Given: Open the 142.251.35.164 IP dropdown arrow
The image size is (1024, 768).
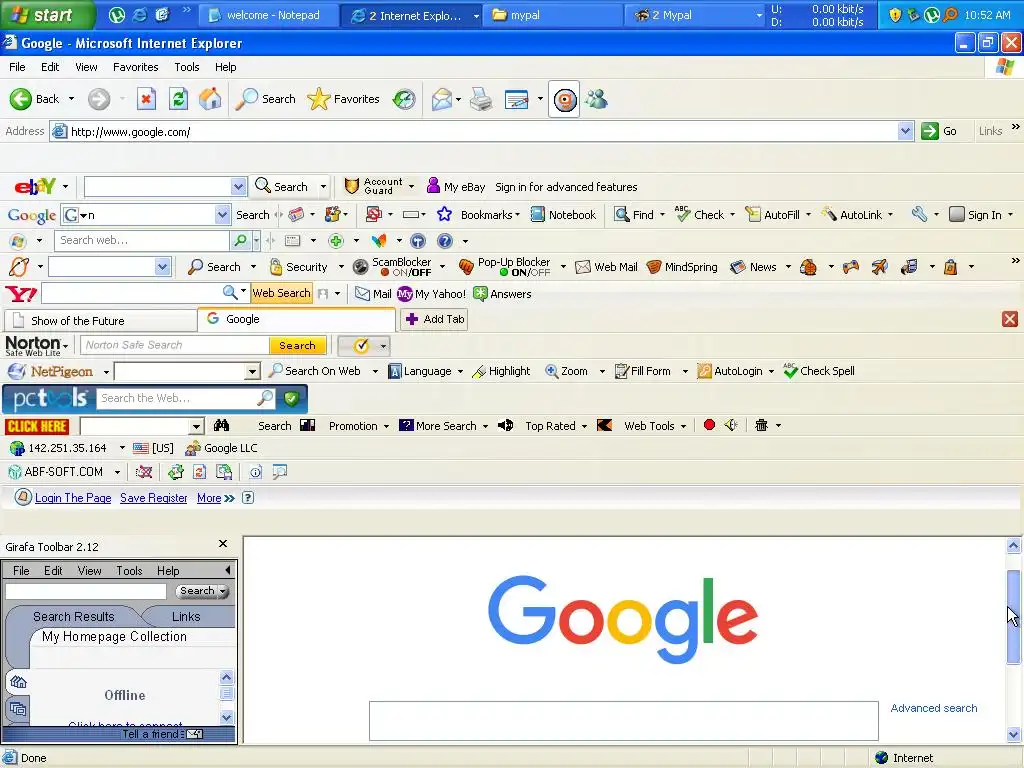Looking at the screenshot, I should 122,448.
